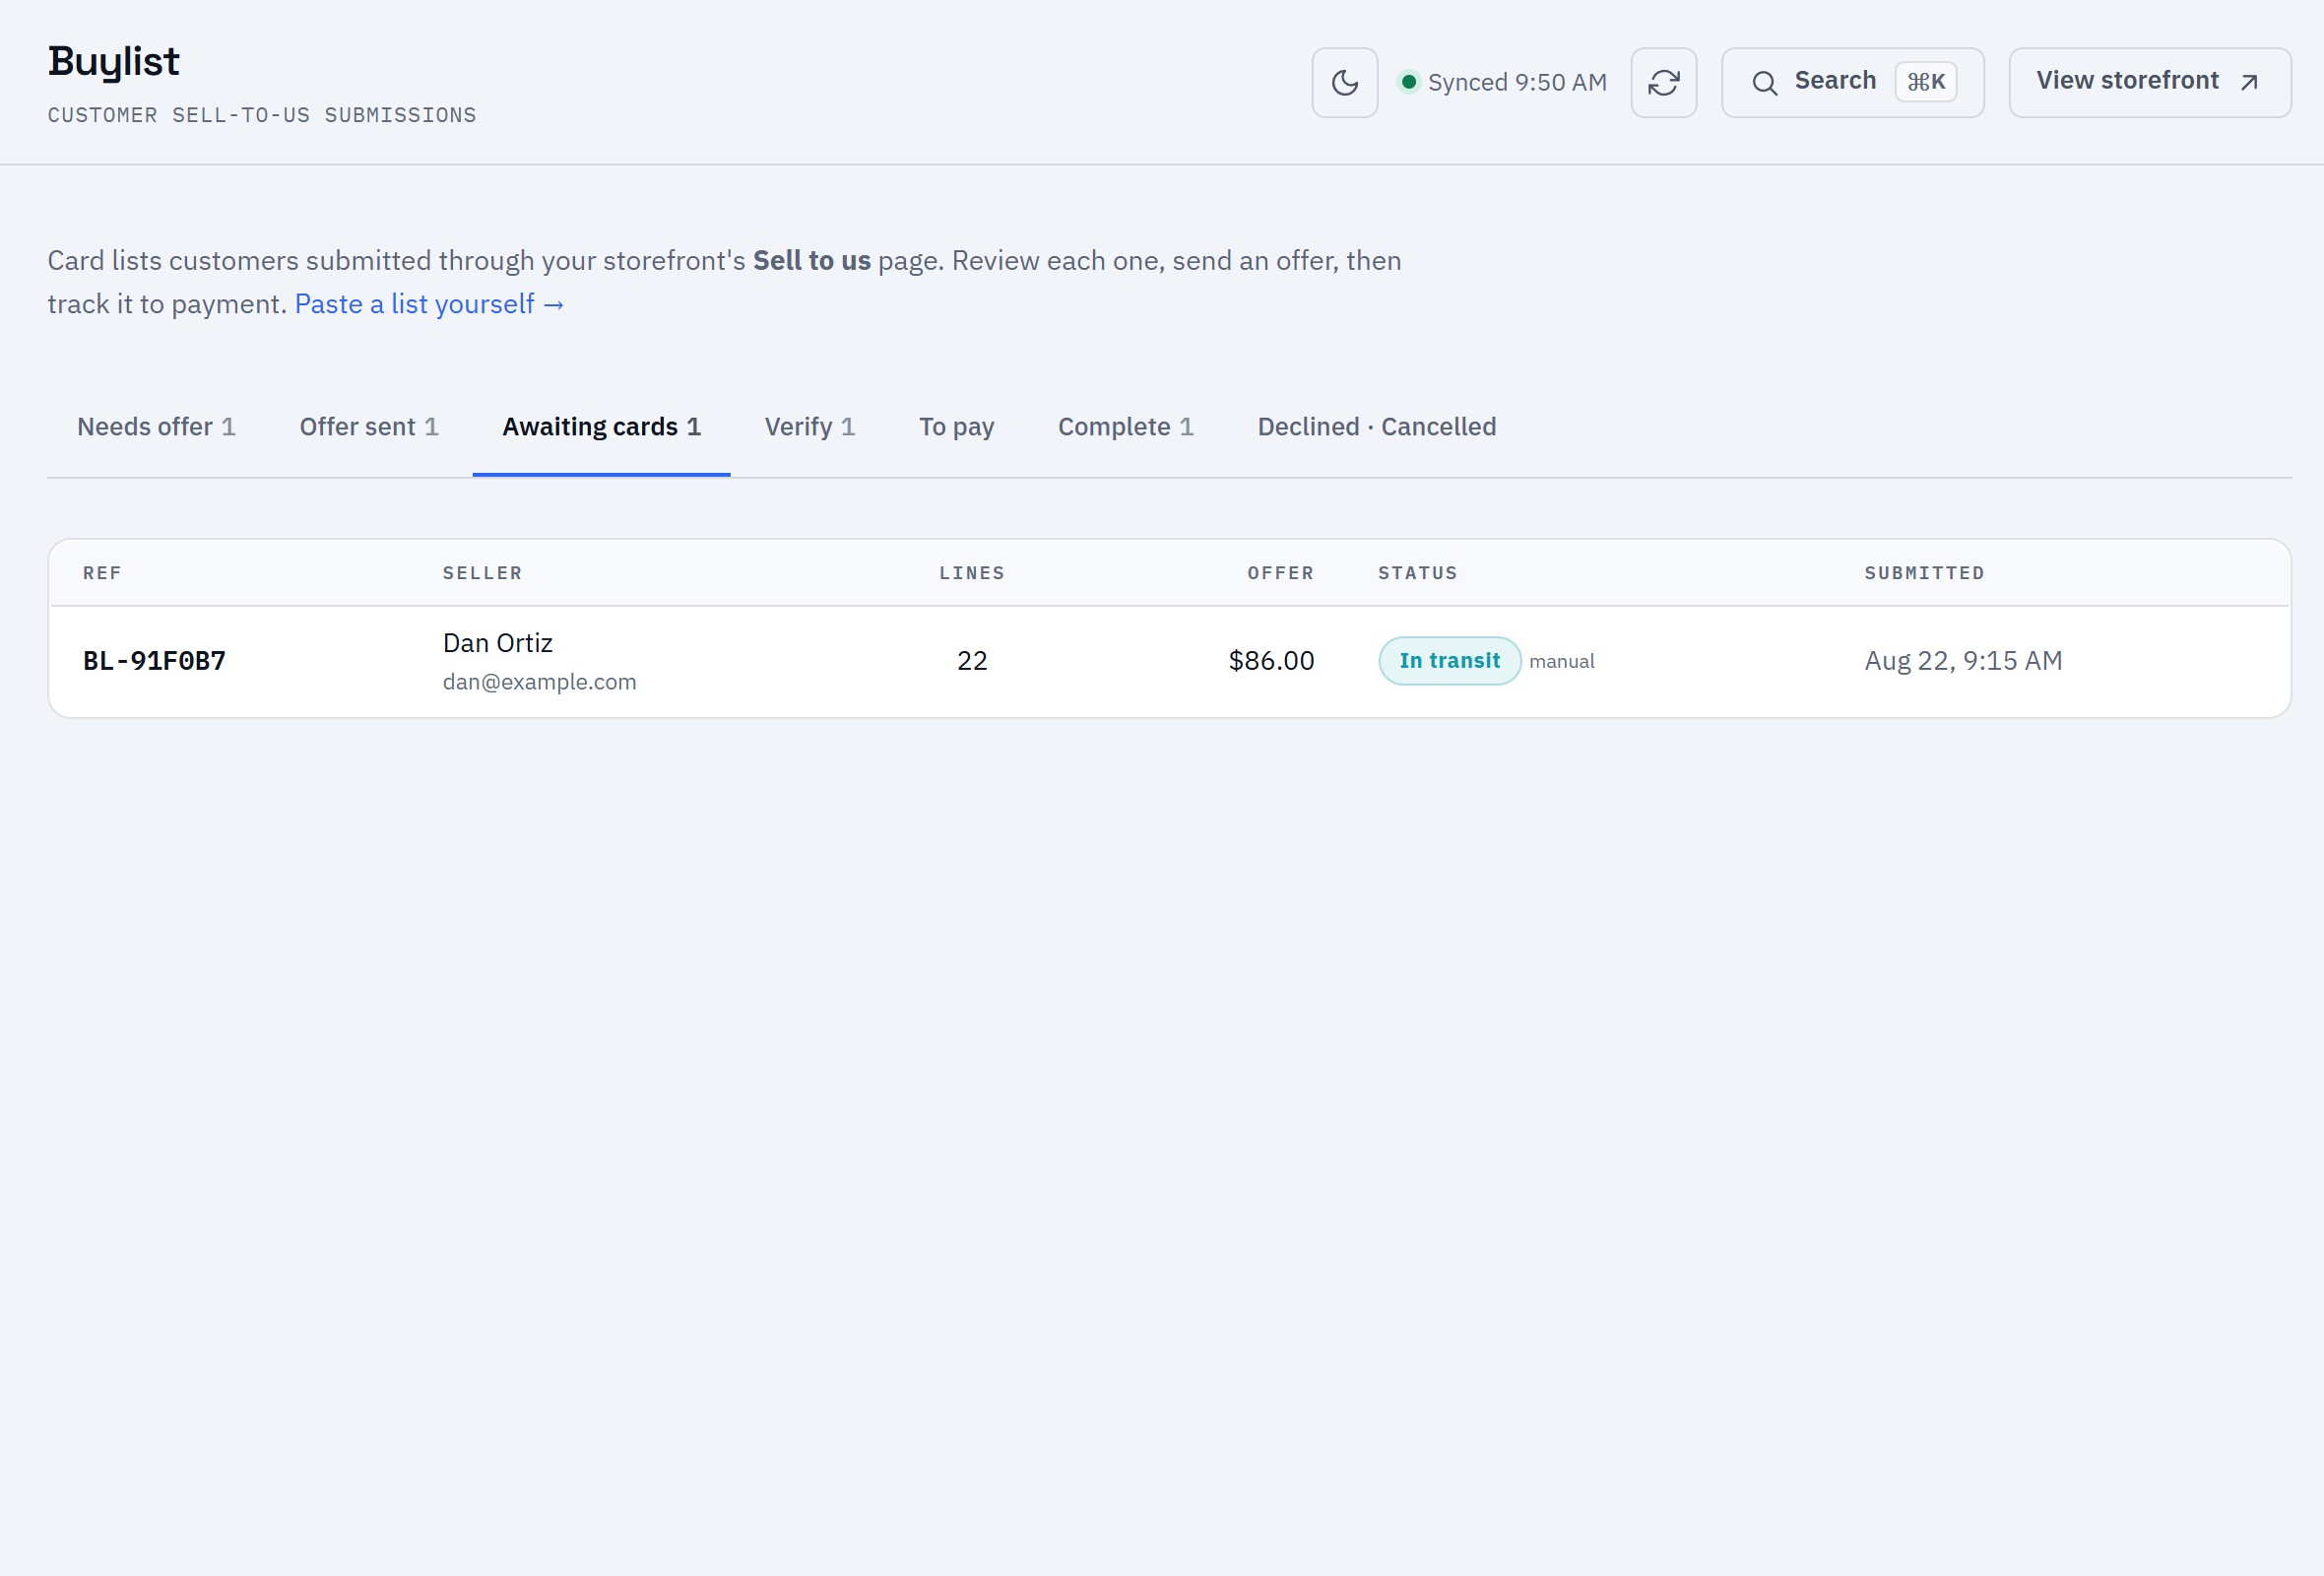This screenshot has height=1576, width=2324.
Task: Click seller name Dan Ortiz
Action: point(498,643)
